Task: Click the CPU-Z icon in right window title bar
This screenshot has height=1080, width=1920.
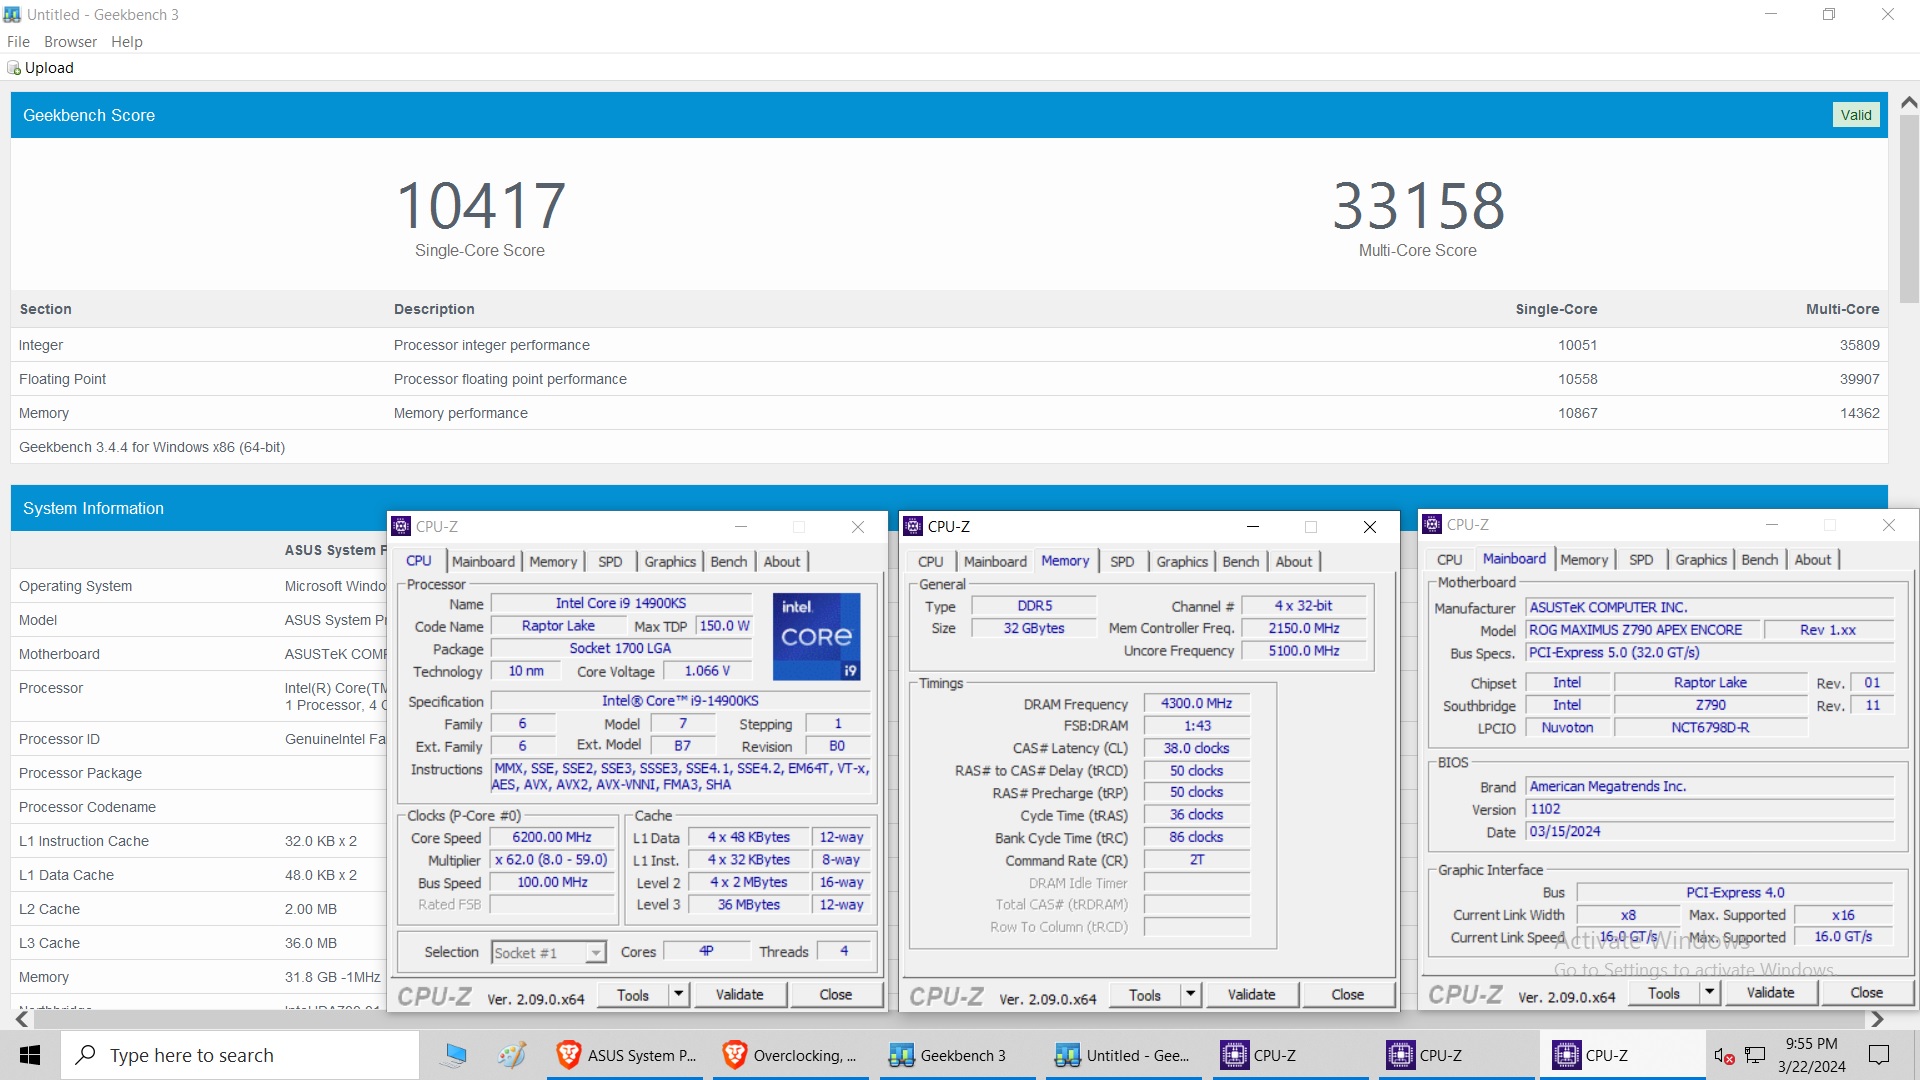Action: pos(1432,524)
